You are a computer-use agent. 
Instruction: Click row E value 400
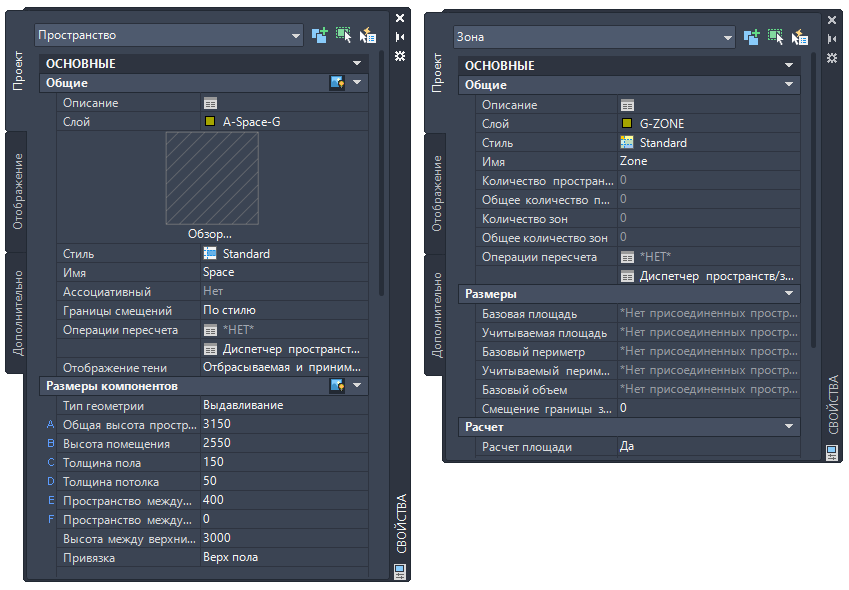(x=284, y=500)
